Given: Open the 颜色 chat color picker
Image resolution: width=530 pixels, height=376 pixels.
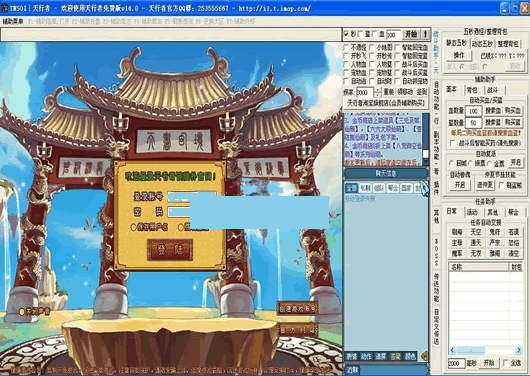Looking at the screenshot, I should 410,356.
